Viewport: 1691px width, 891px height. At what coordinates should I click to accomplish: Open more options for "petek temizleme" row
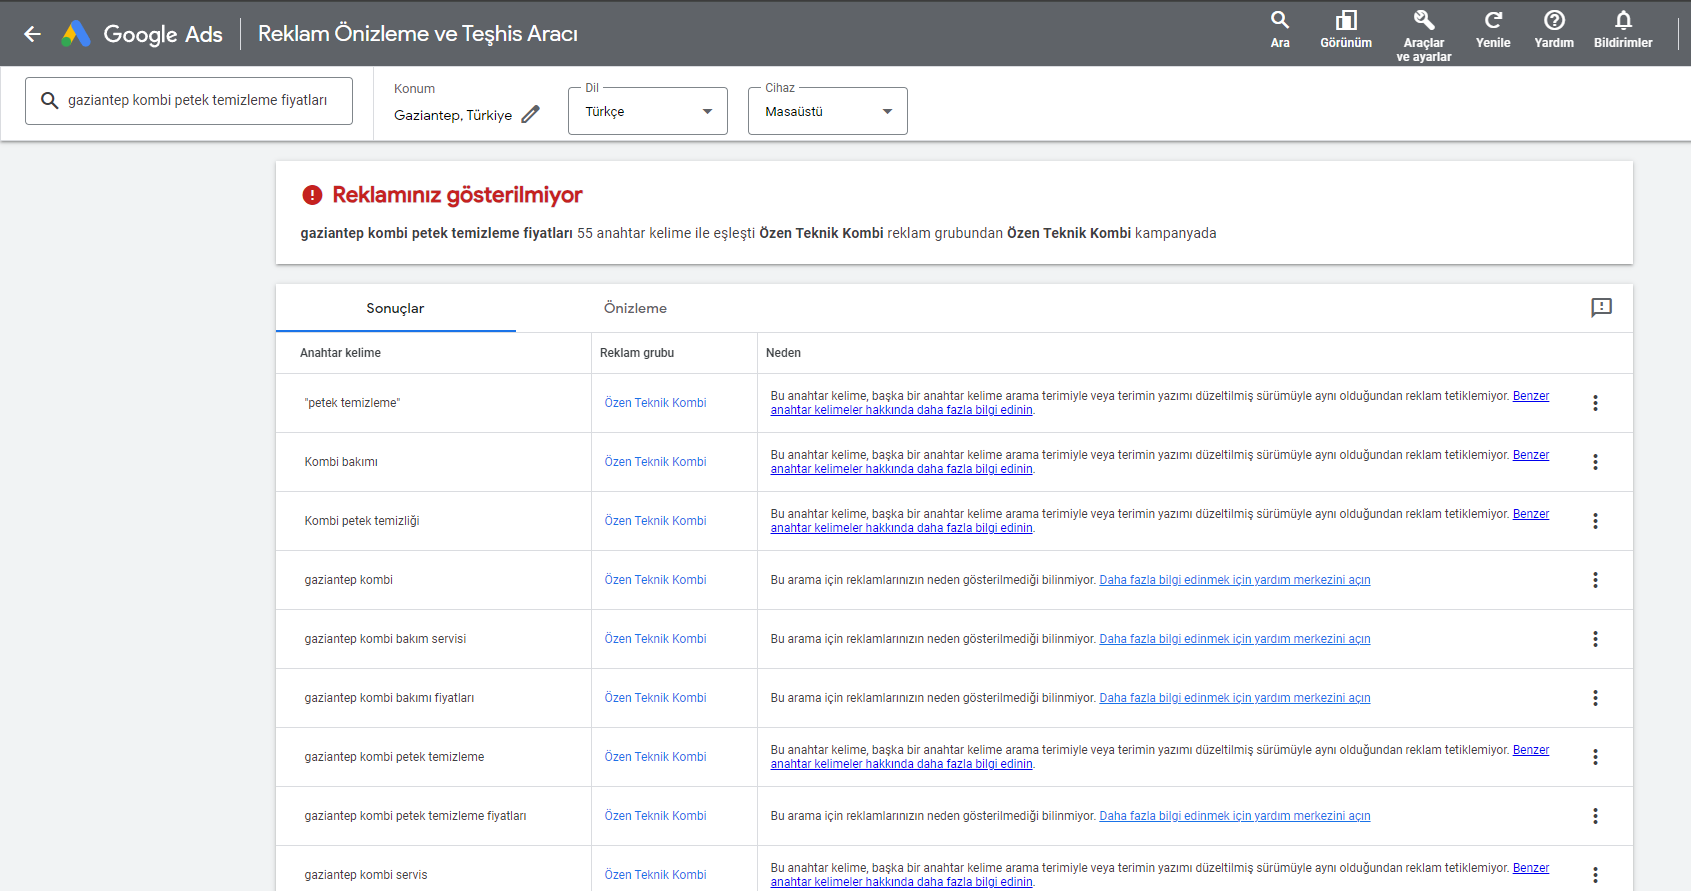pyautogui.click(x=1595, y=403)
